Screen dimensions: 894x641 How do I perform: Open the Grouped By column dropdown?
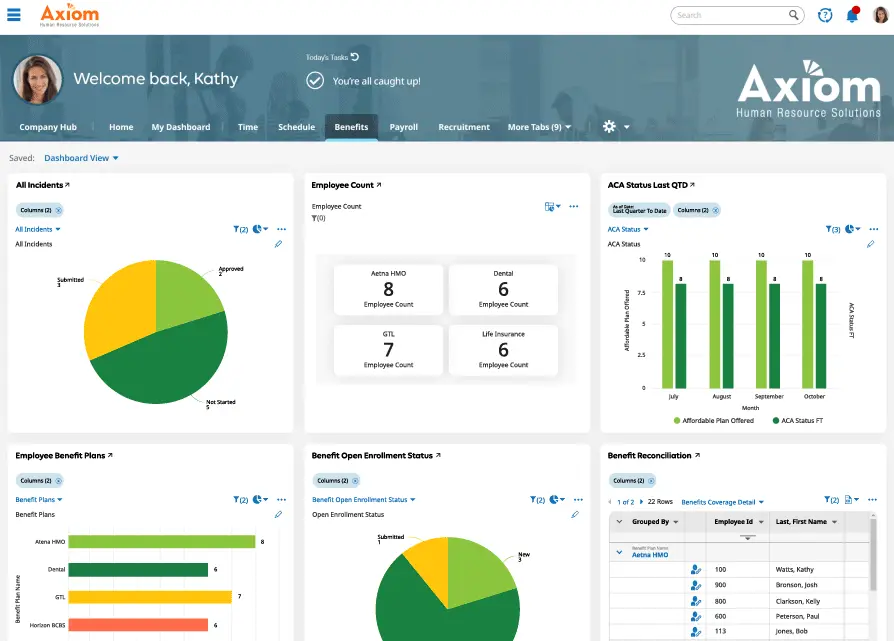676,522
